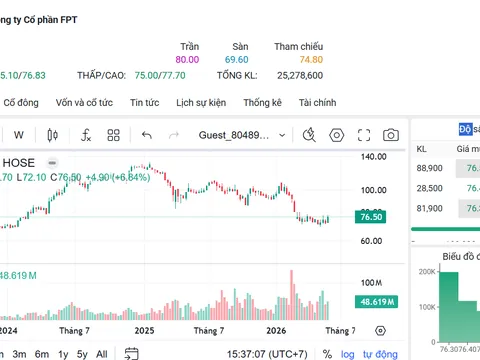Click the 76.50 current price label
This screenshot has width=480, height=360.
pyautogui.click(x=371, y=217)
